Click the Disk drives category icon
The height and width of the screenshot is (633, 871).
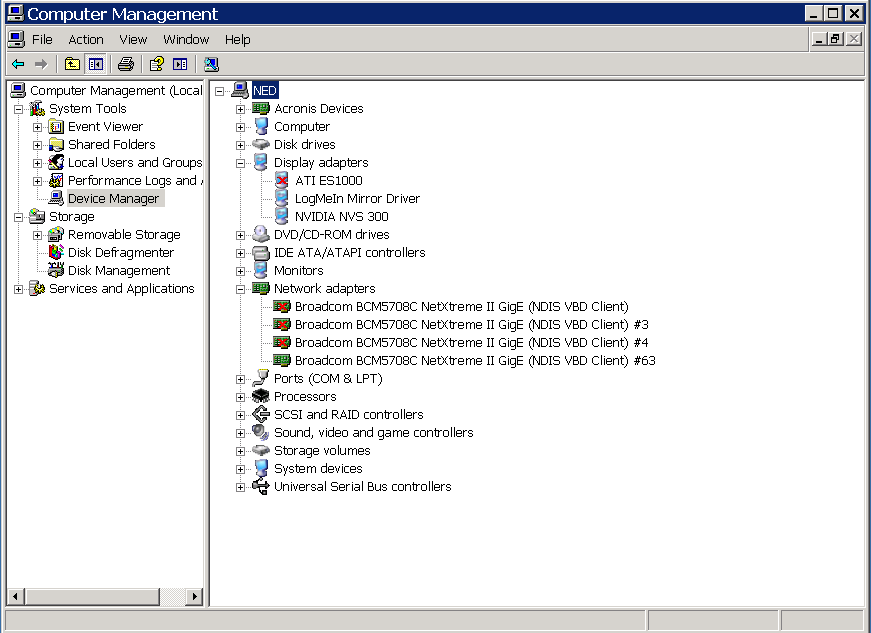coord(261,145)
